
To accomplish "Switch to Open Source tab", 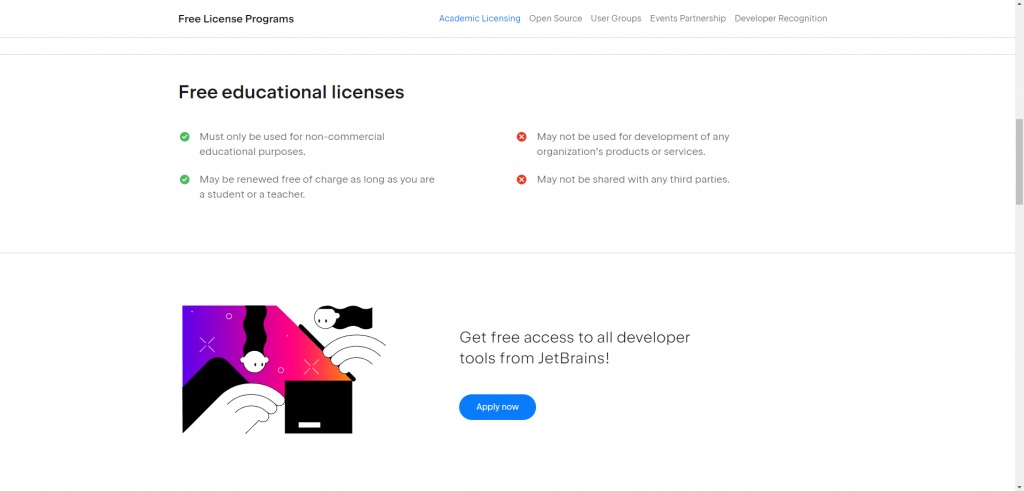I will click(555, 18).
